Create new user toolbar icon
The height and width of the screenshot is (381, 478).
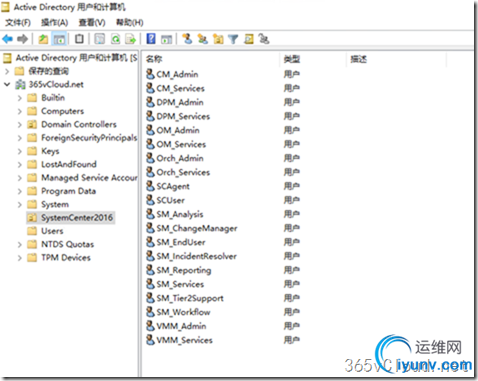[187, 39]
